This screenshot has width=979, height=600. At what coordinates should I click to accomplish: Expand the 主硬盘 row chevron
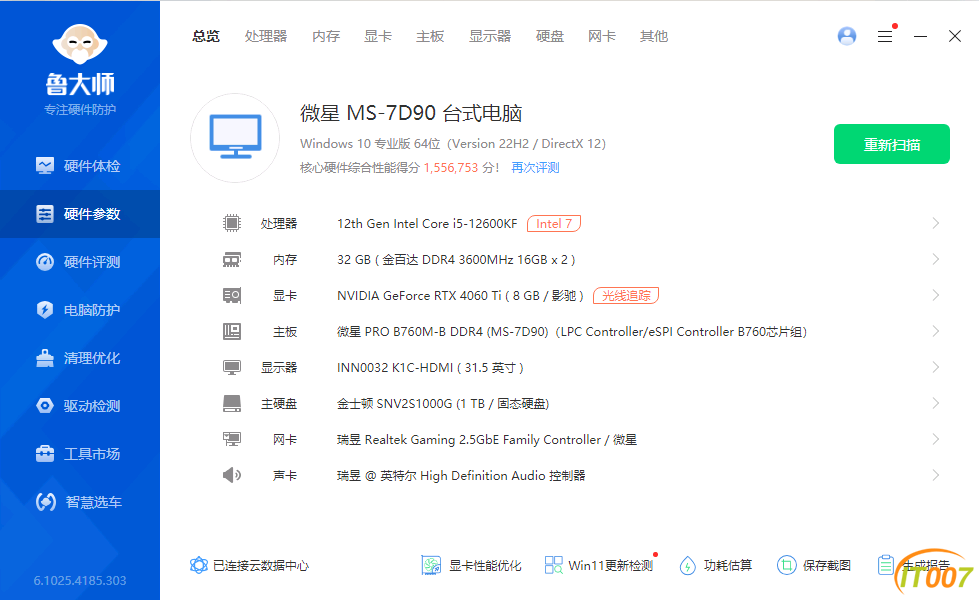(x=935, y=403)
